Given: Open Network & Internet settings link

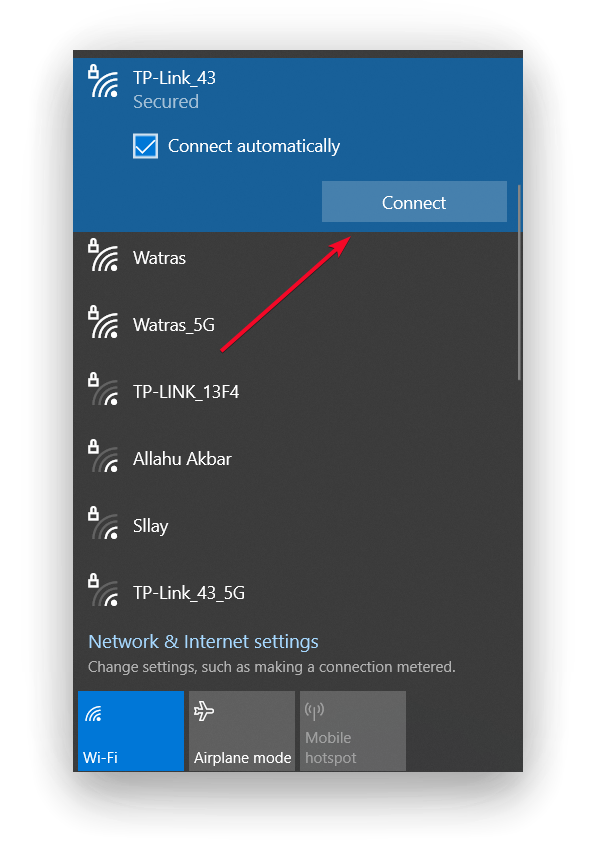Looking at the screenshot, I should (x=203, y=642).
